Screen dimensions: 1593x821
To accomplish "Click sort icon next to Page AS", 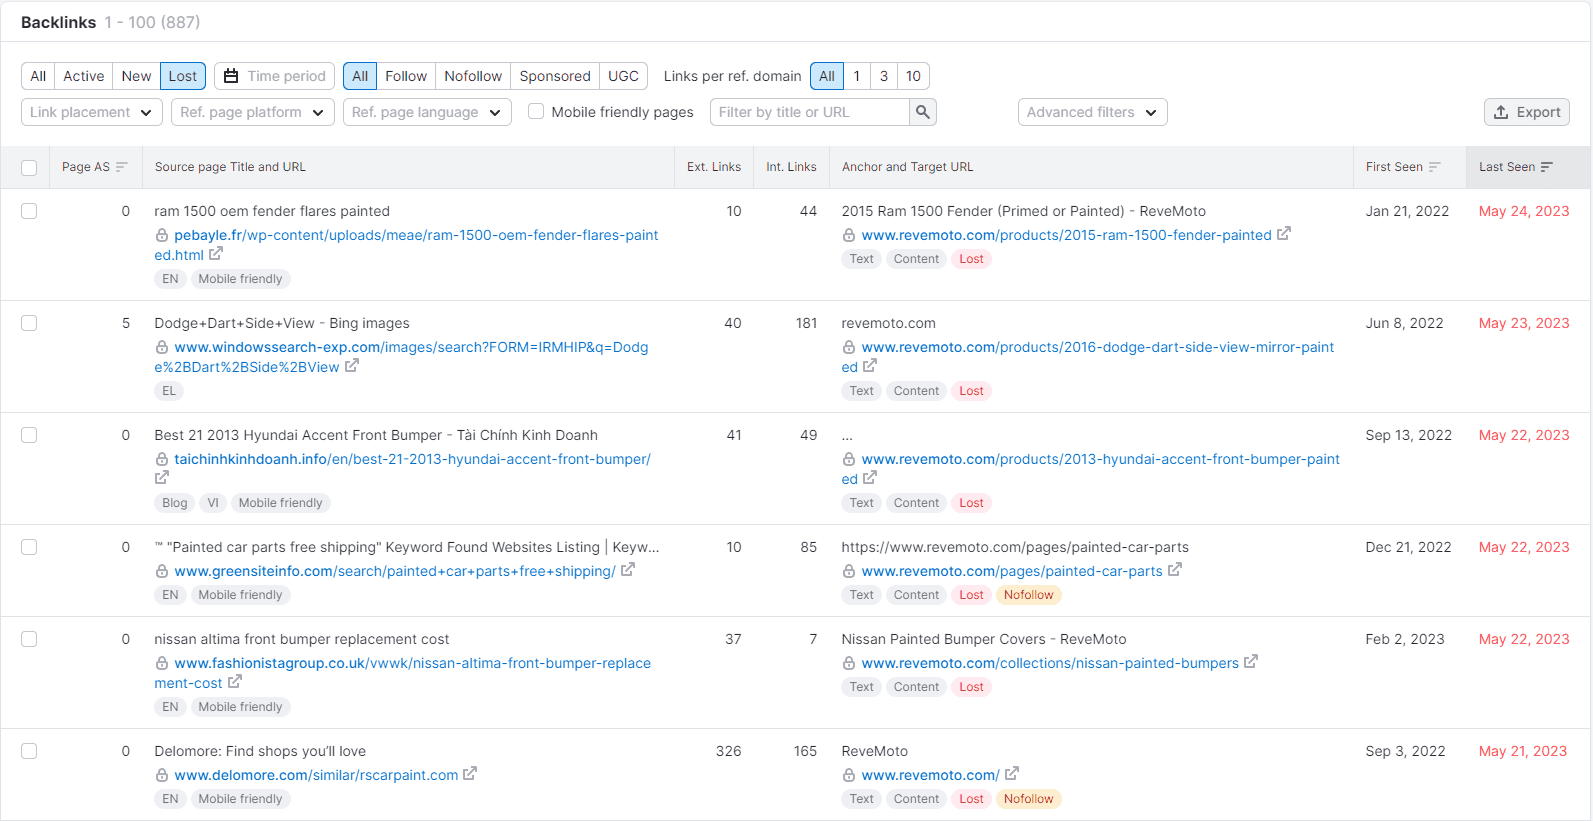I will (x=122, y=167).
